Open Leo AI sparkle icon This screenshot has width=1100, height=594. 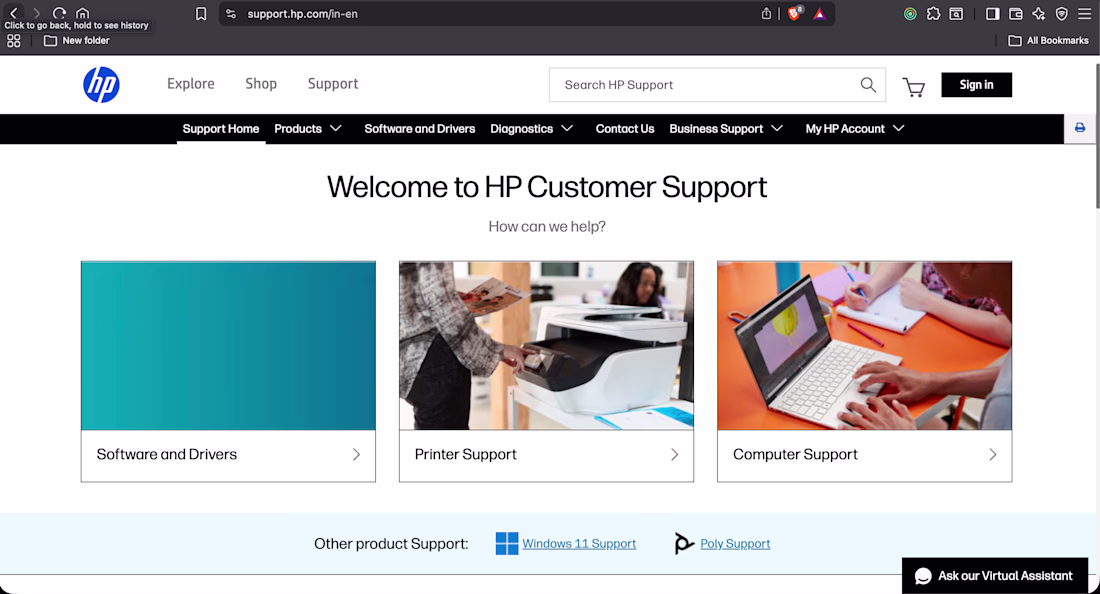coord(1038,13)
